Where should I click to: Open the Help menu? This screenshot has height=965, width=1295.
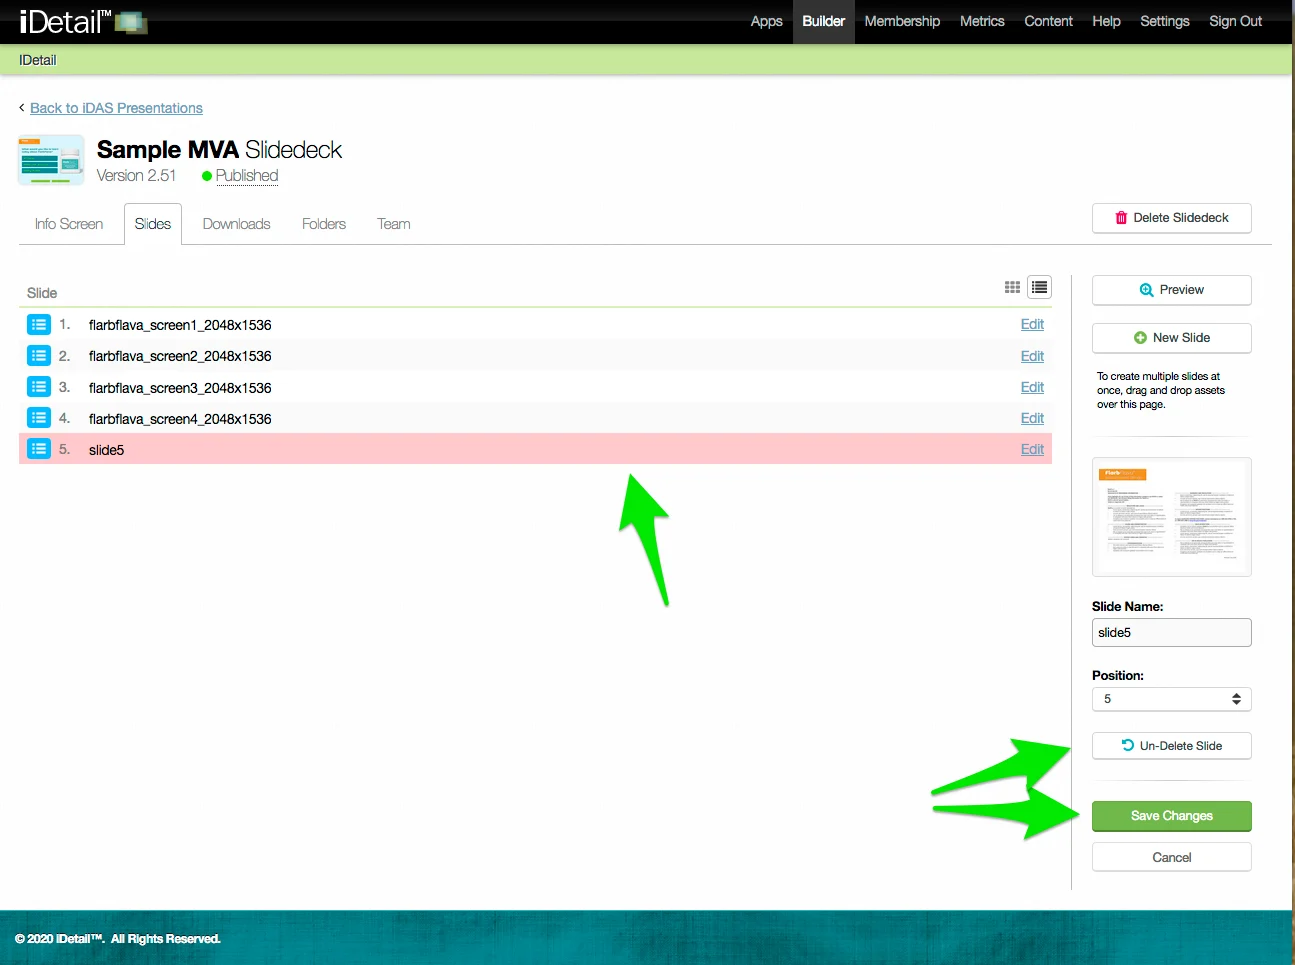(1106, 21)
